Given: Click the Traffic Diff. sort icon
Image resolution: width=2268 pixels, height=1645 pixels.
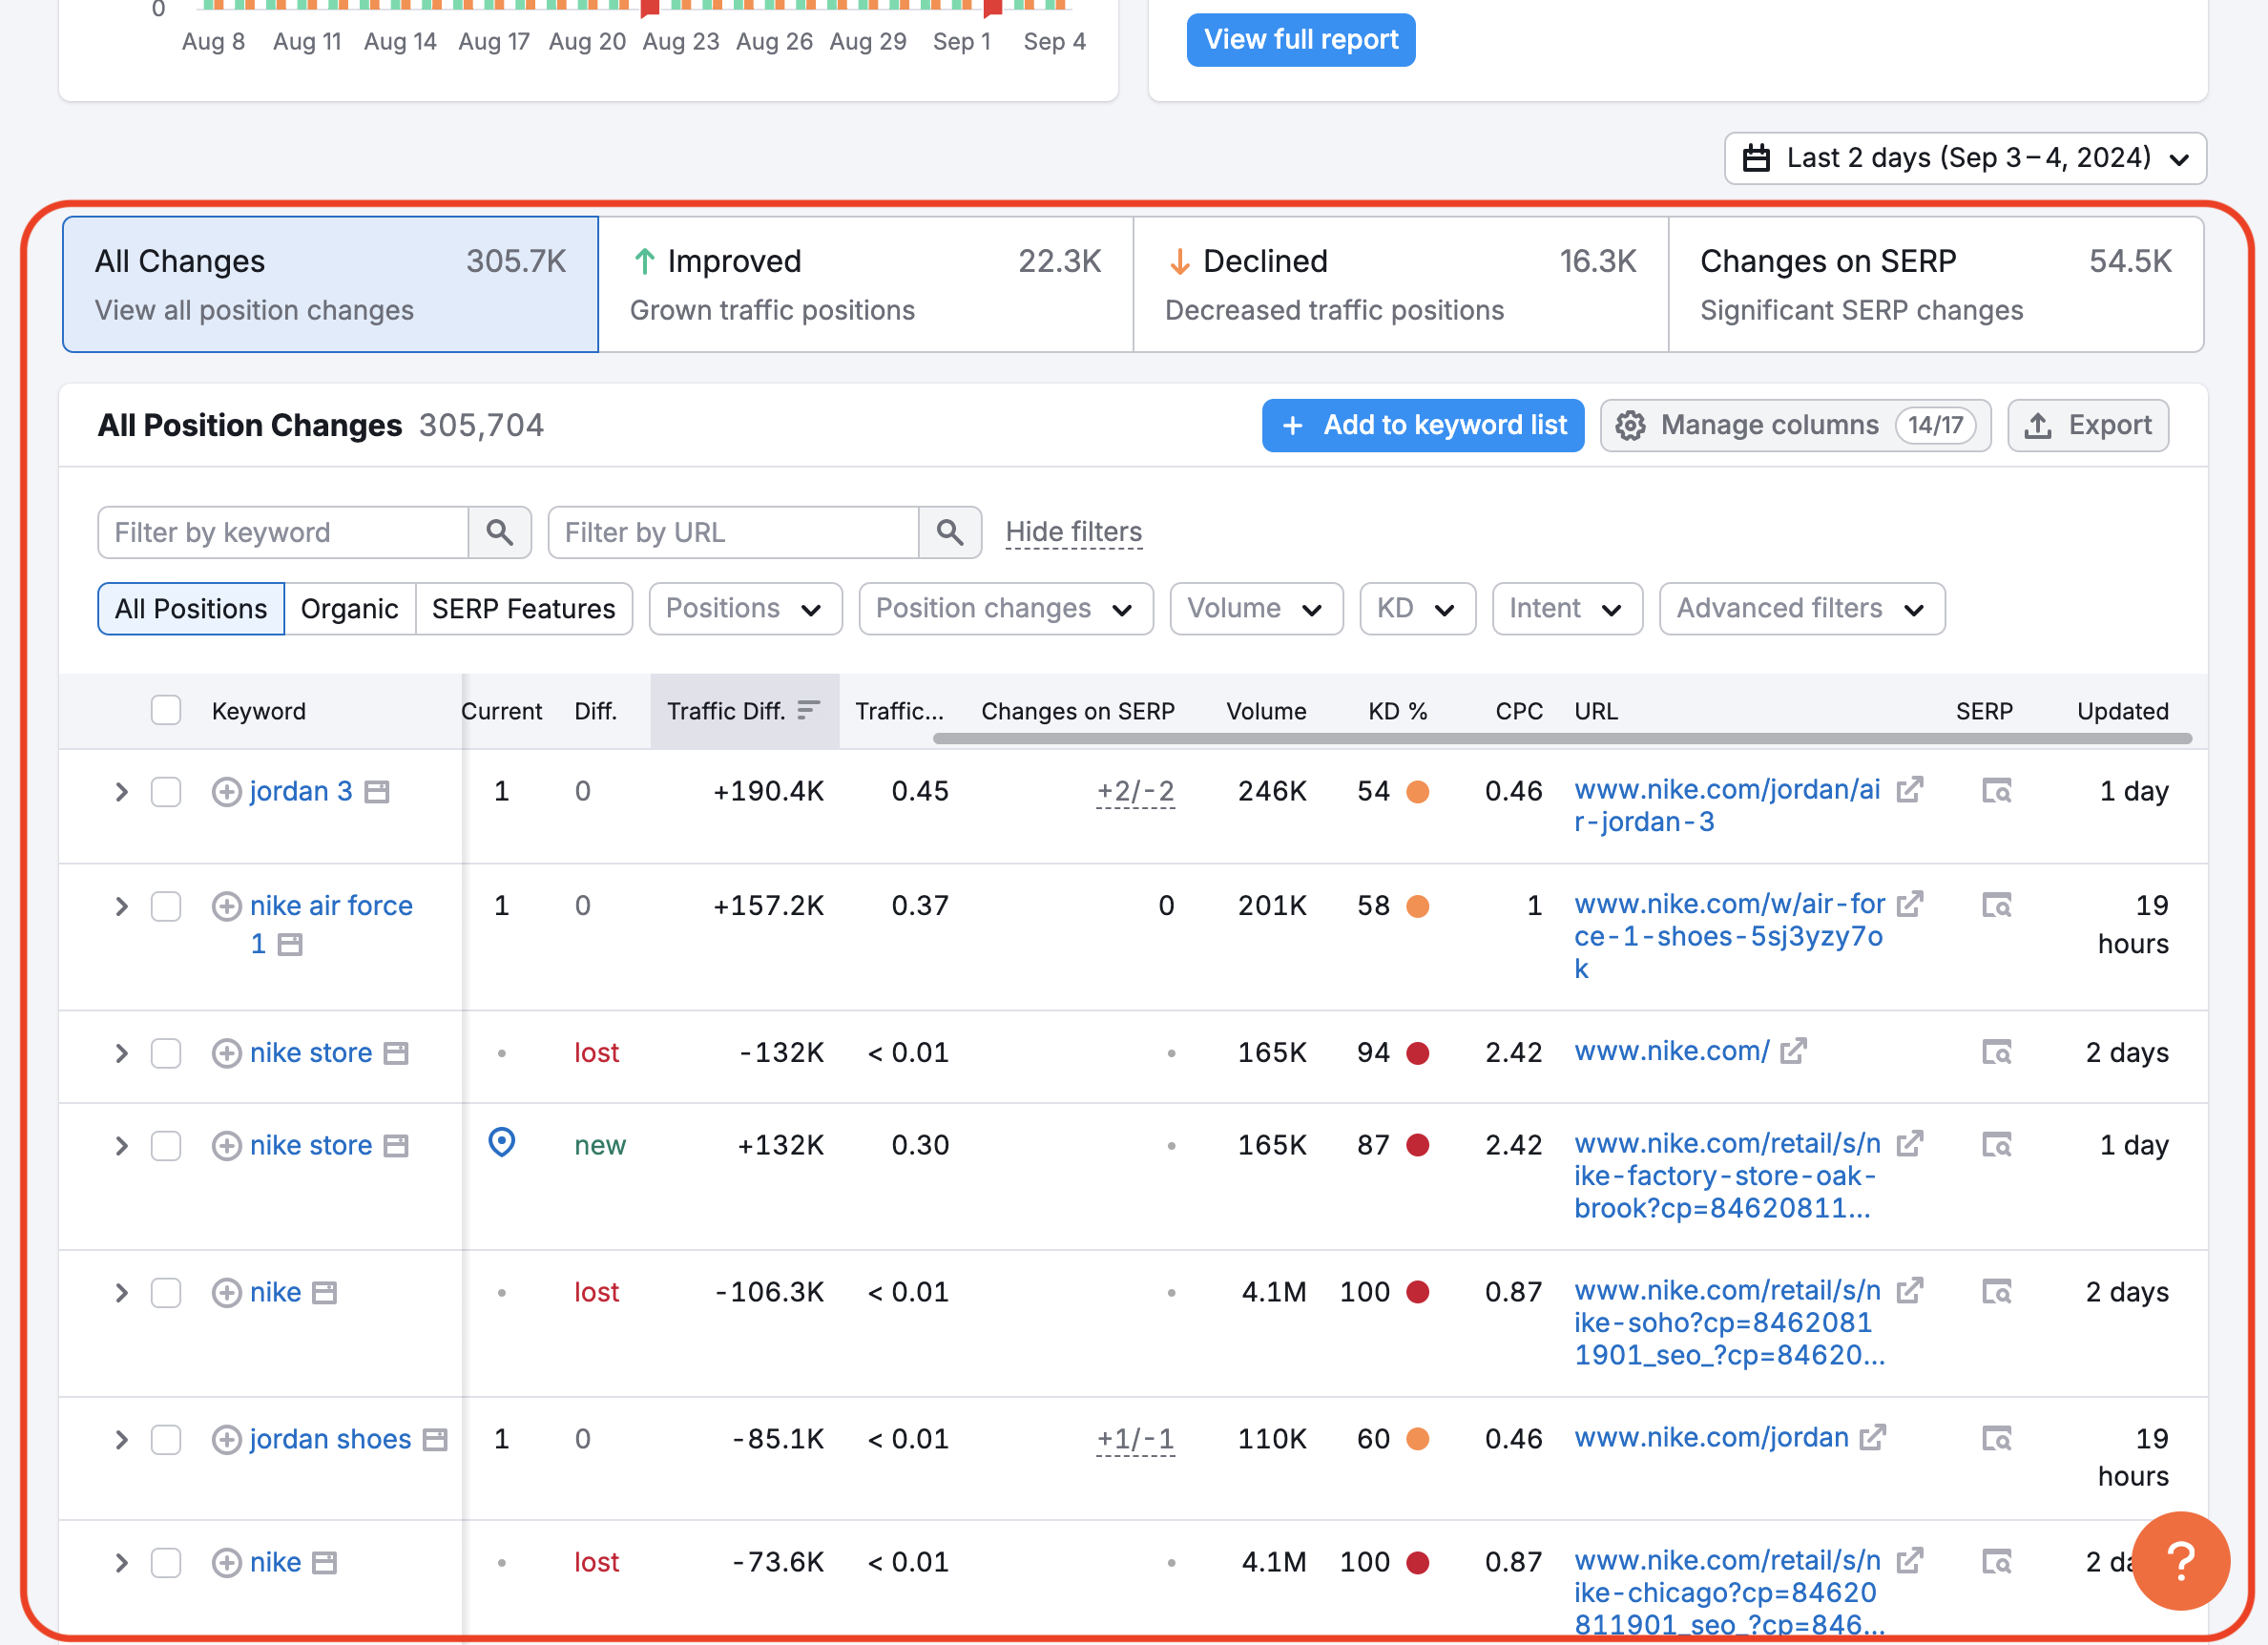Looking at the screenshot, I should click(x=809, y=711).
